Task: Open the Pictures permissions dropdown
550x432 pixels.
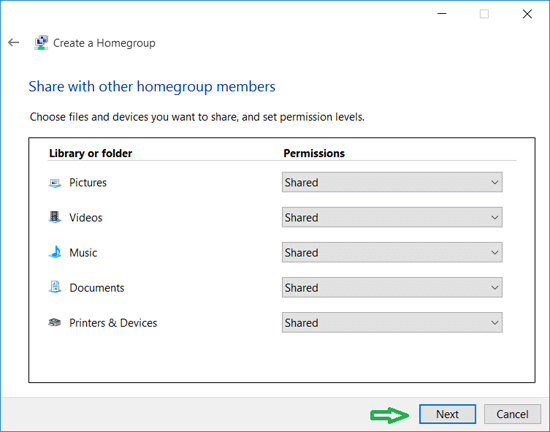Action: 392,182
